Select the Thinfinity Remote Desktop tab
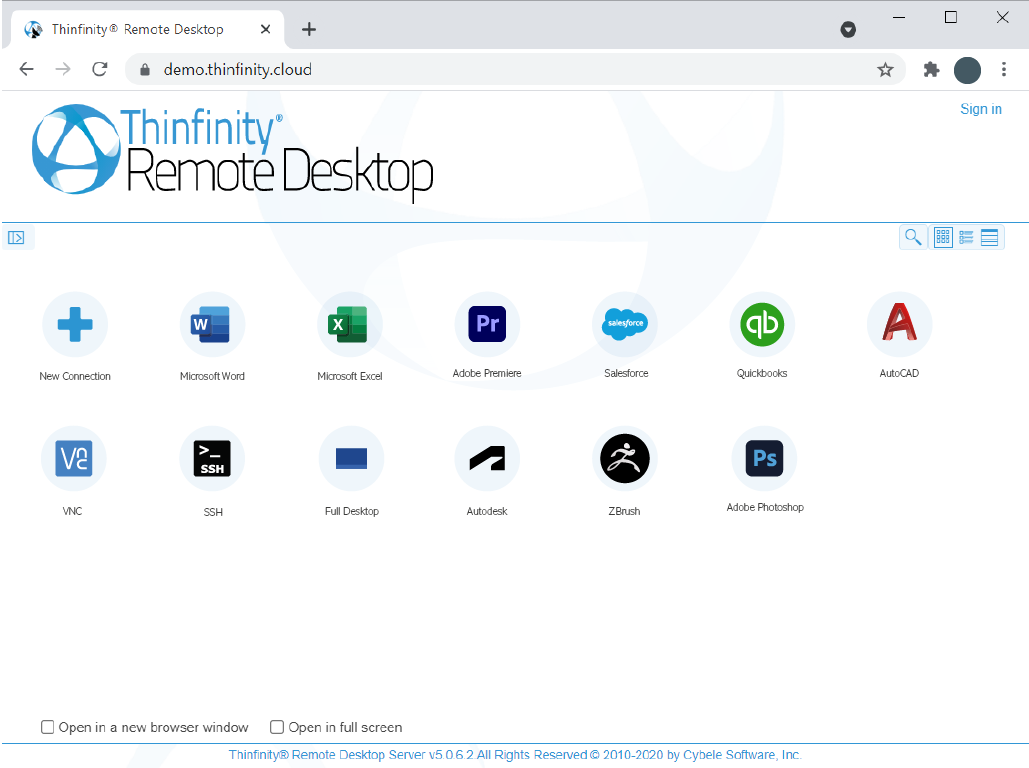1029x768 pixels. pyautogui.click(x=148, y=30)
